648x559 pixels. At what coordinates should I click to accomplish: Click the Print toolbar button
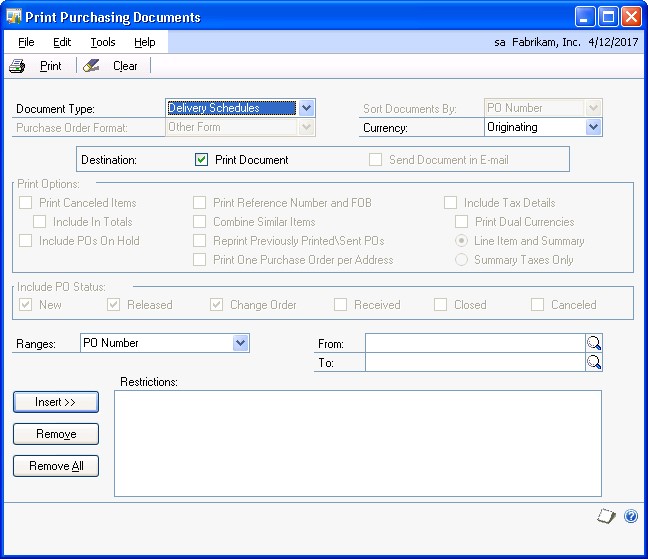click(50, 66)
